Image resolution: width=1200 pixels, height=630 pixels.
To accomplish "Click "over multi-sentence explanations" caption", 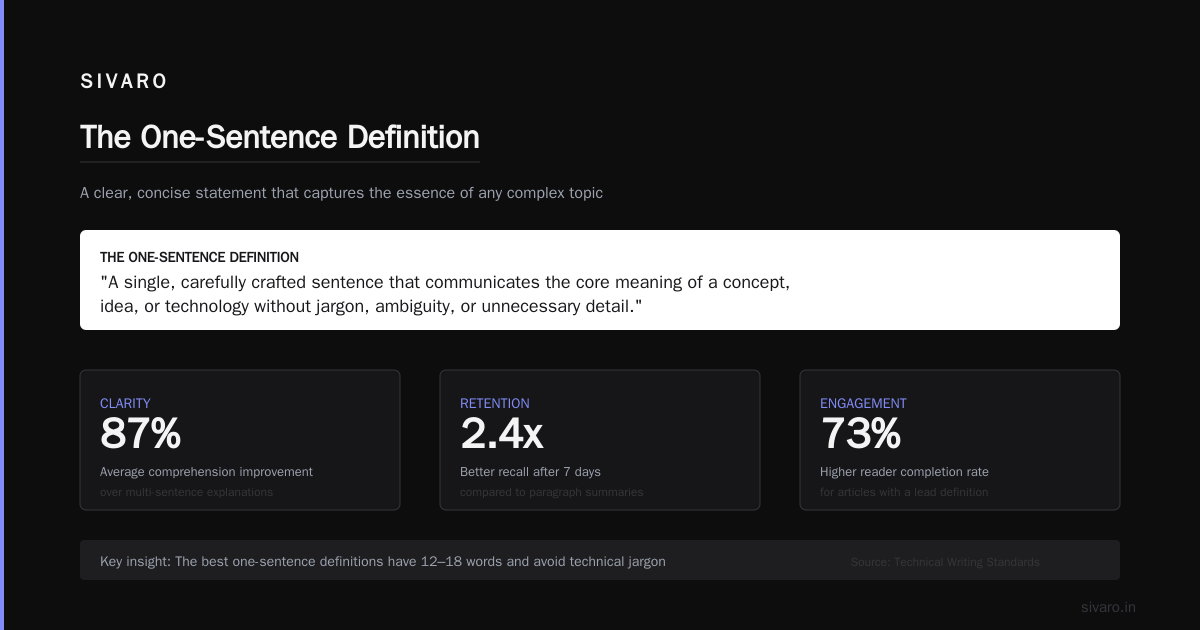I will click(186, 492).
